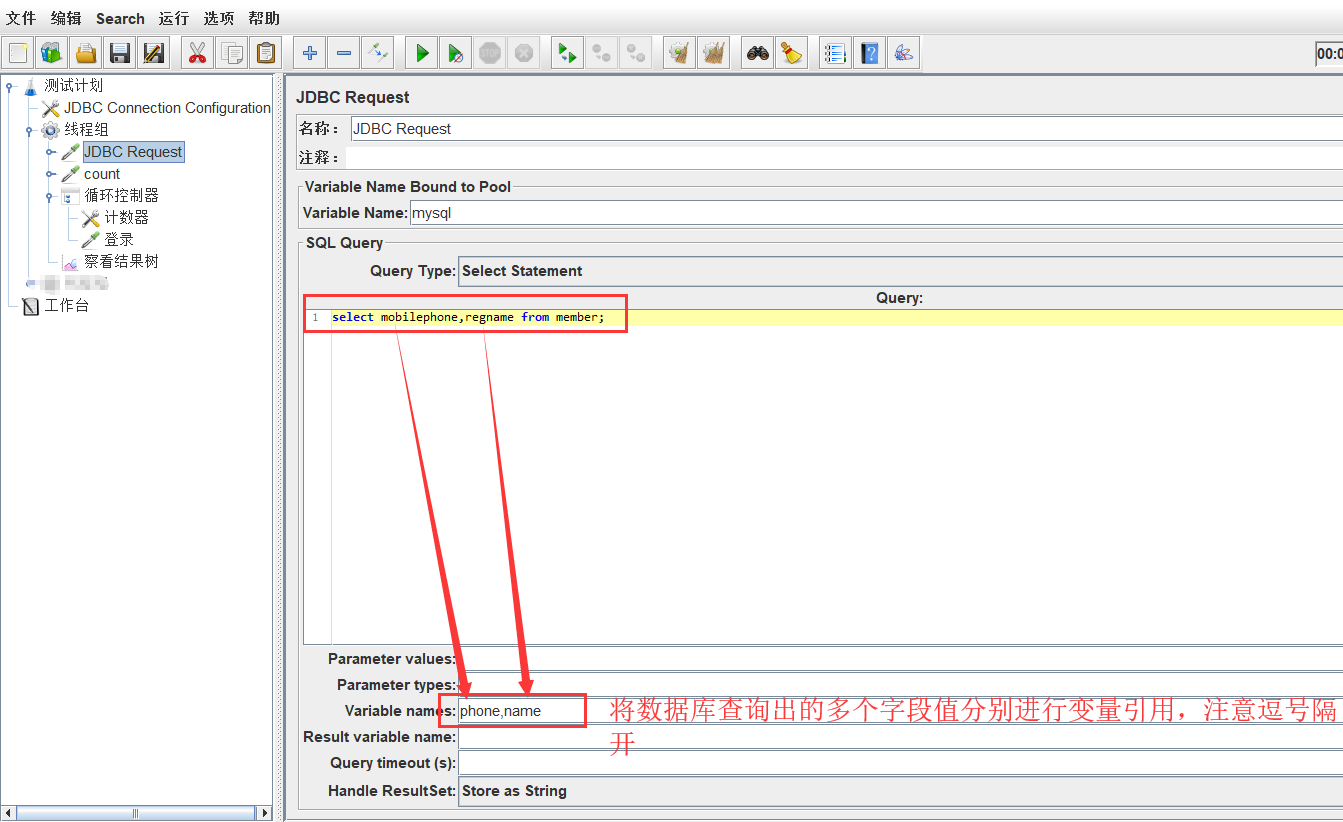This screenshot has width=1343, height=822.
Task: Click the Save test plan floppy icon
Action: [120, 53]
